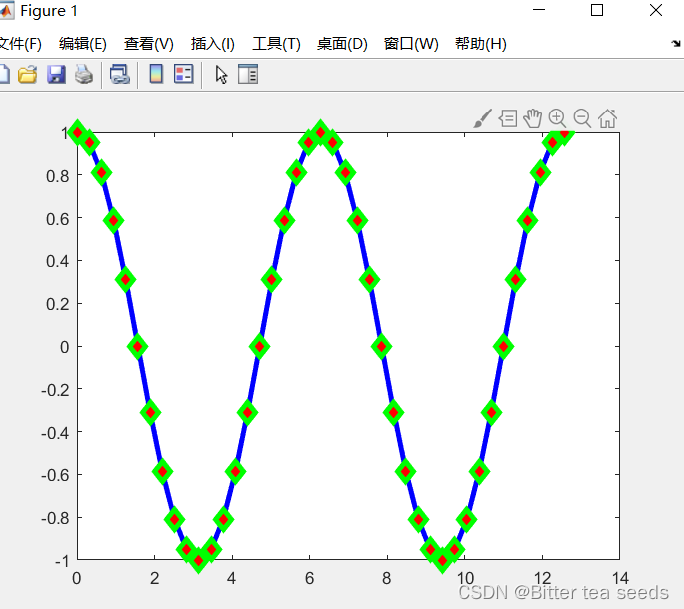Select the pan hand tool
The image size is (684, 609).
[533, 119]
